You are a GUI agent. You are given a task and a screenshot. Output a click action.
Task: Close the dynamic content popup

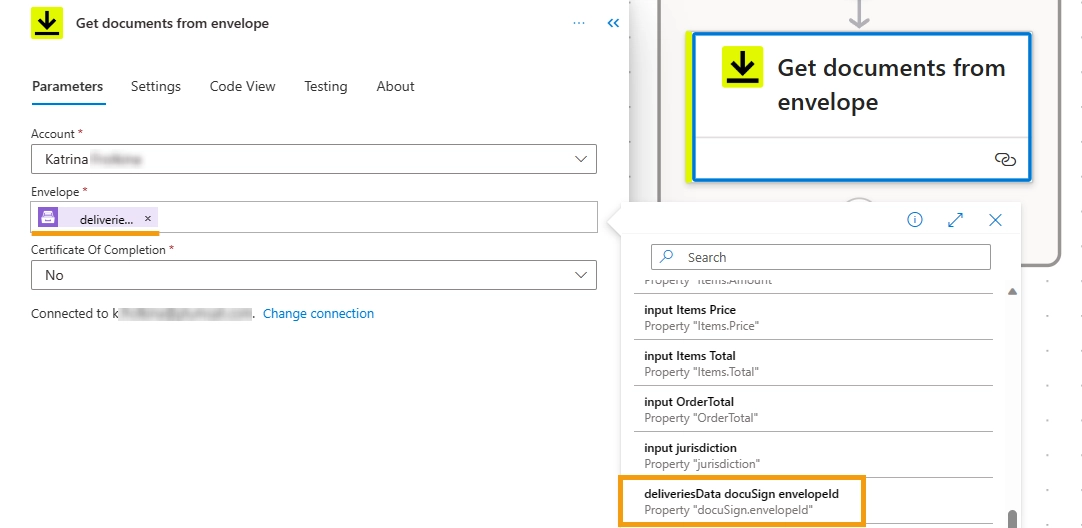point(995,219)
